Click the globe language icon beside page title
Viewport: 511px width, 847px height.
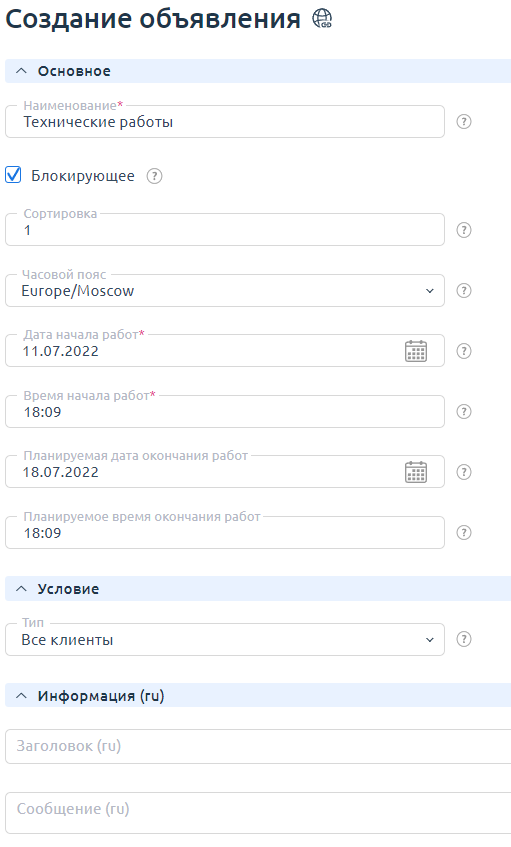point(322,19)
